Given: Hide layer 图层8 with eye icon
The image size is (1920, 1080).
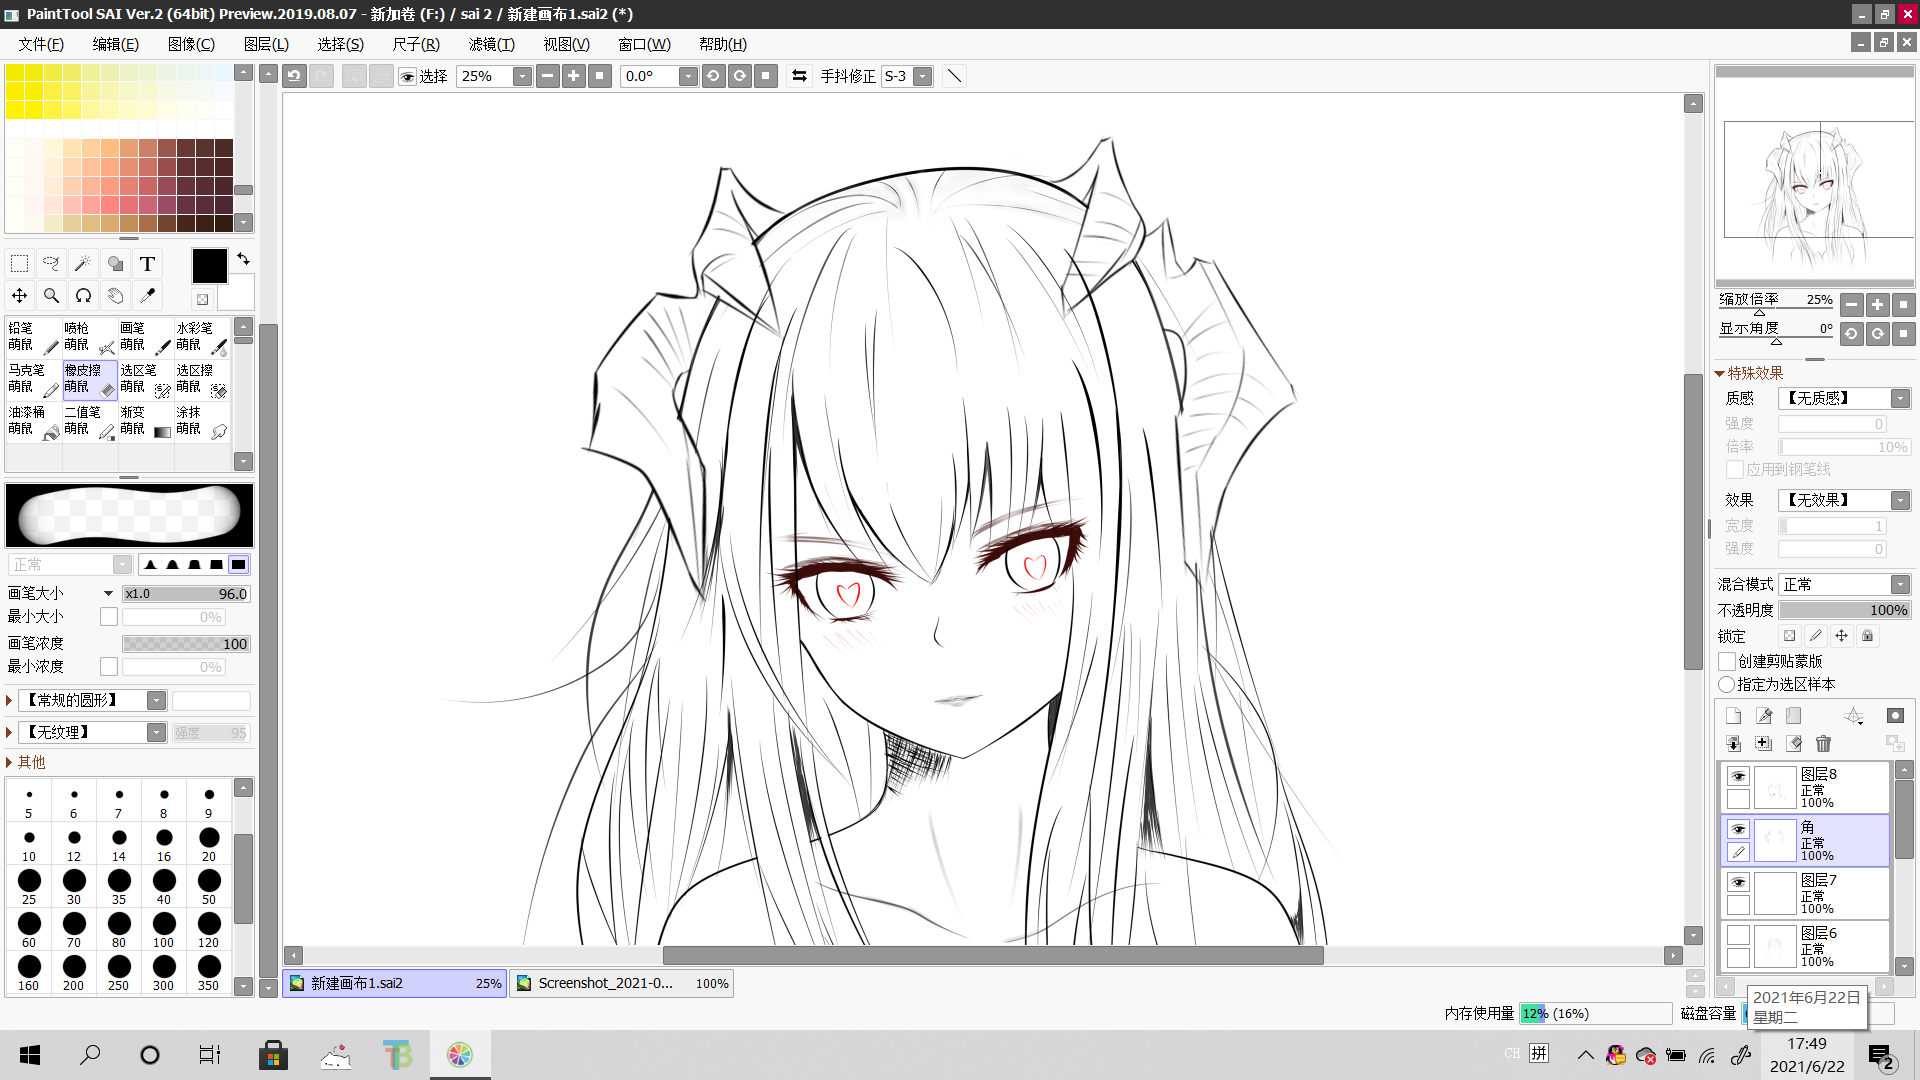Looking at the screenshot, I should tap(1738, 777).
